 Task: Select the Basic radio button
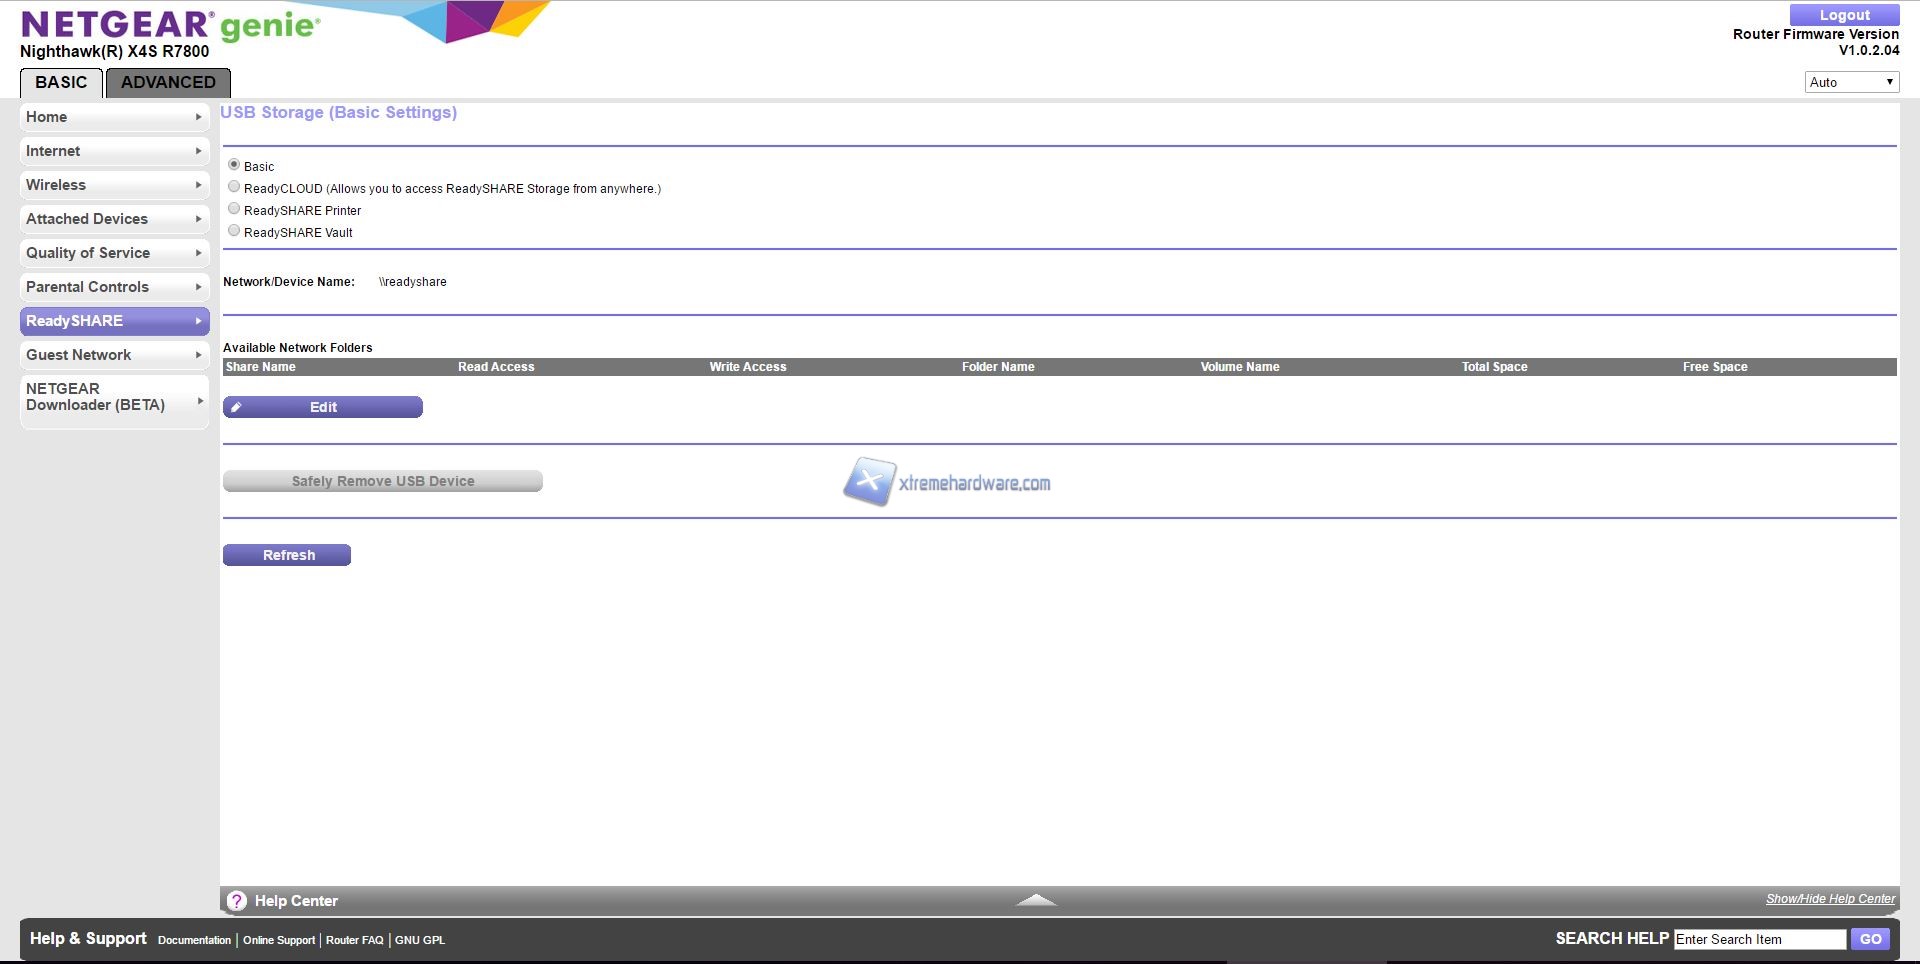[234, 165]
